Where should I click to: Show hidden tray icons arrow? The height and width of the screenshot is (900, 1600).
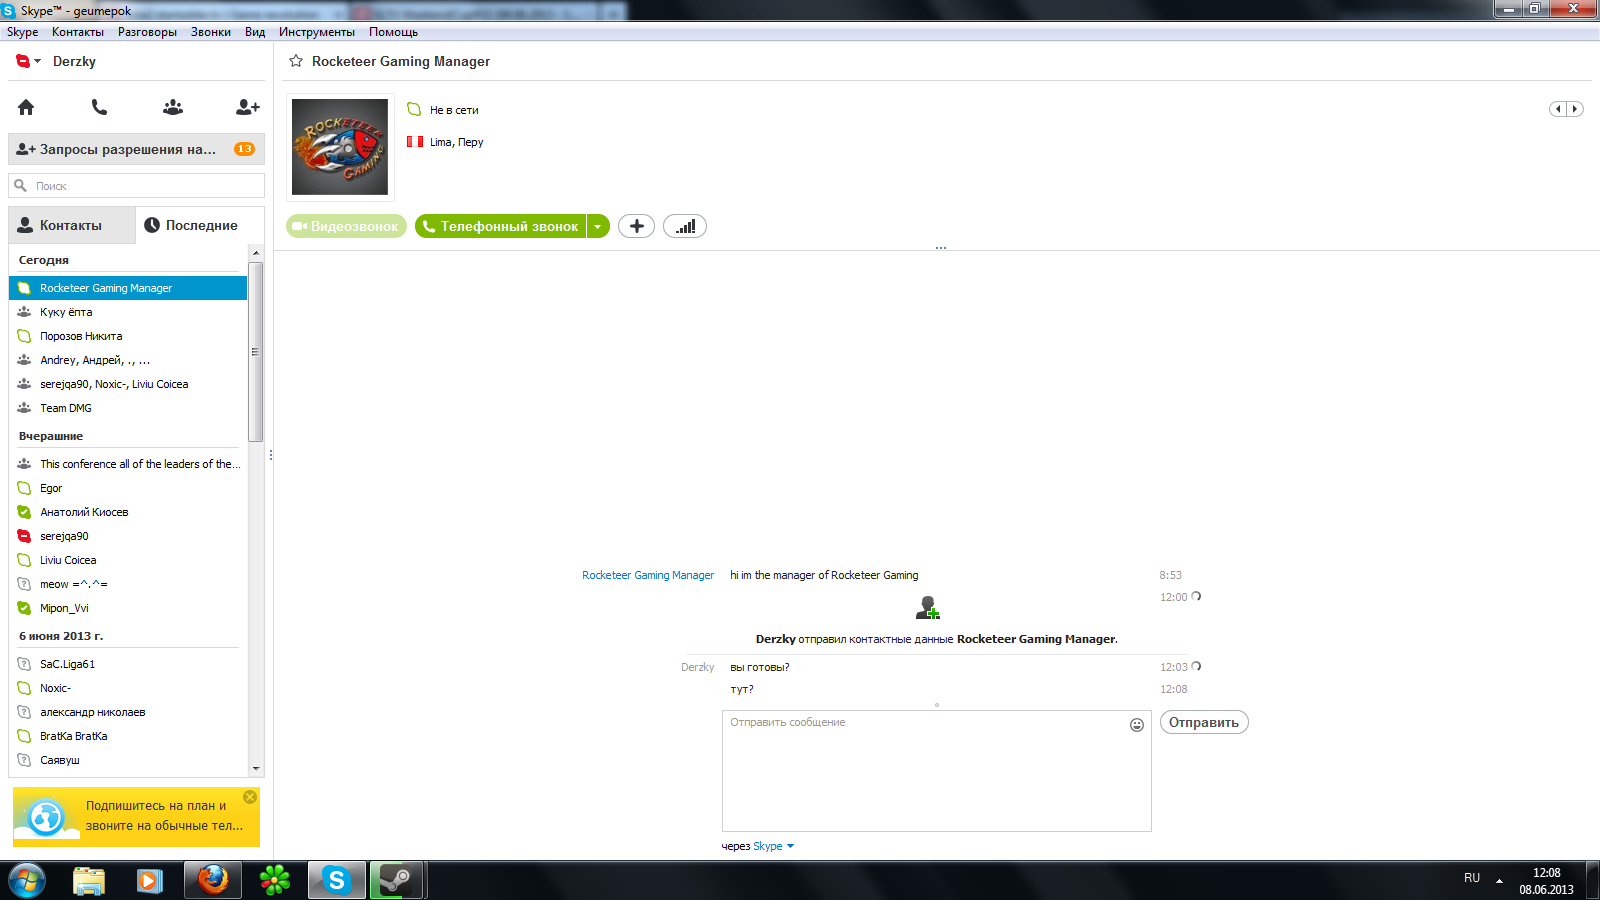(1499, 881)
